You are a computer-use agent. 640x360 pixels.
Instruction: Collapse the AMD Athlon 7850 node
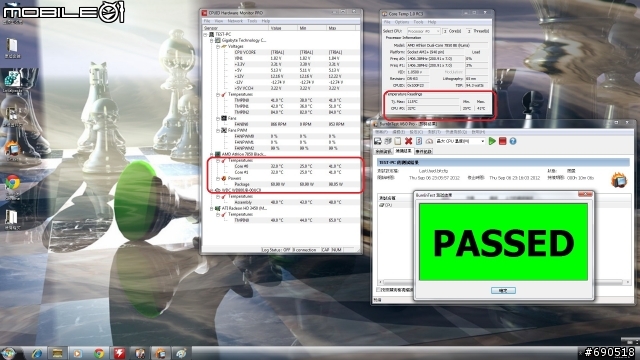coord(212,154)
